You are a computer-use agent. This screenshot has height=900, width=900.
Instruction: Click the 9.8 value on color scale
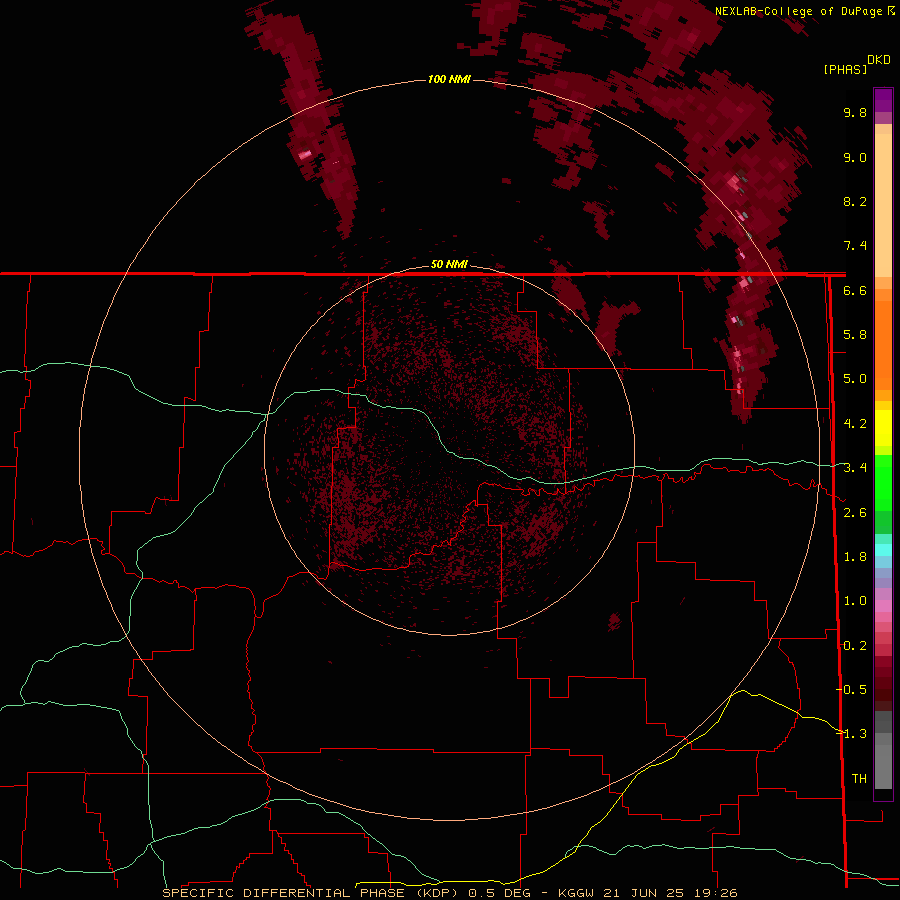(x=855, y=112)
